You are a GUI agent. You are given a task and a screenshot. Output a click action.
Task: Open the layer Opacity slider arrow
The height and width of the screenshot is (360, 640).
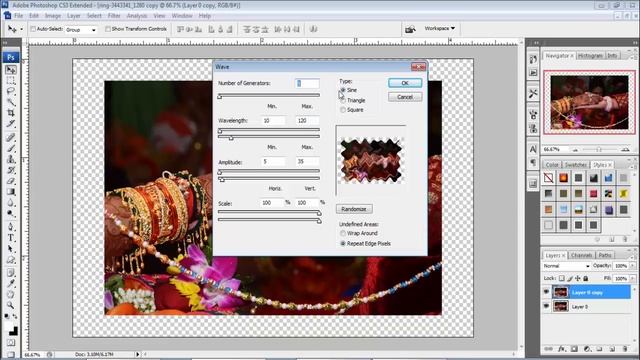click(x=633, y=266)
